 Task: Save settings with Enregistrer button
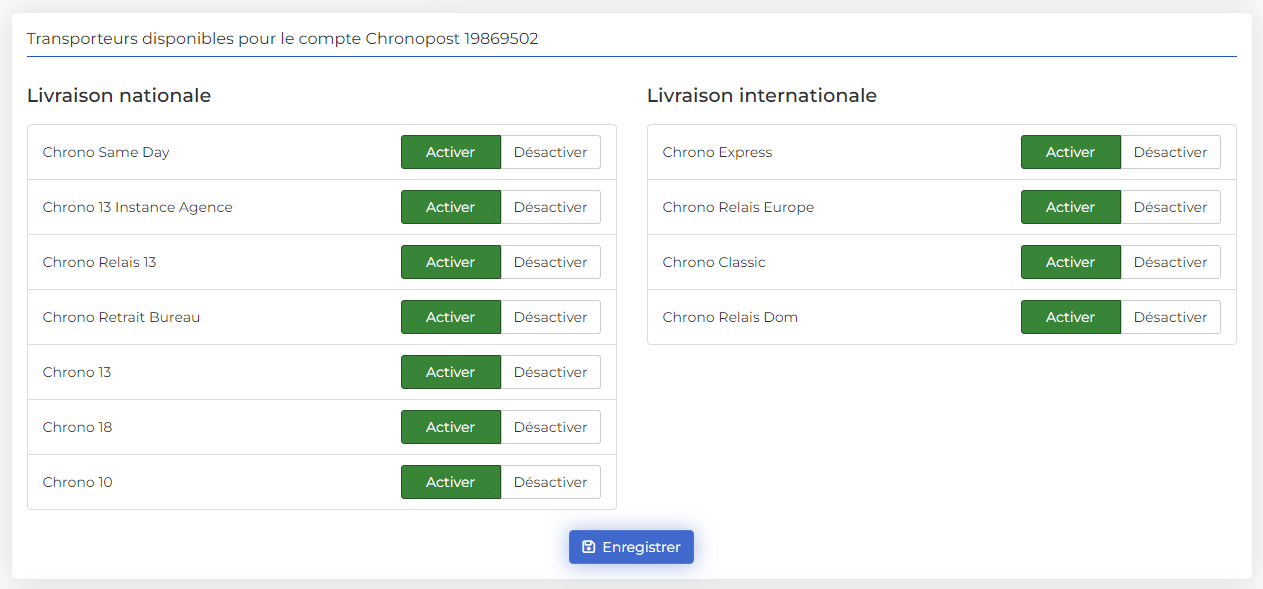point(631,547)
